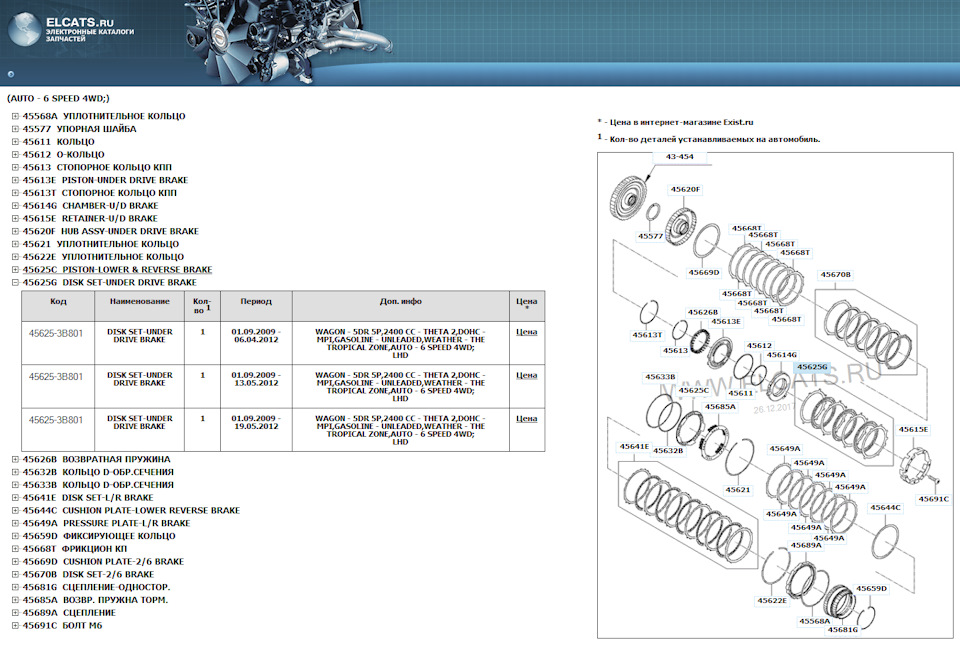Expand the 45641E DISK SET-L/R BRAKE entry
This screenshot has height=645, width=960.
pos(15,497)
